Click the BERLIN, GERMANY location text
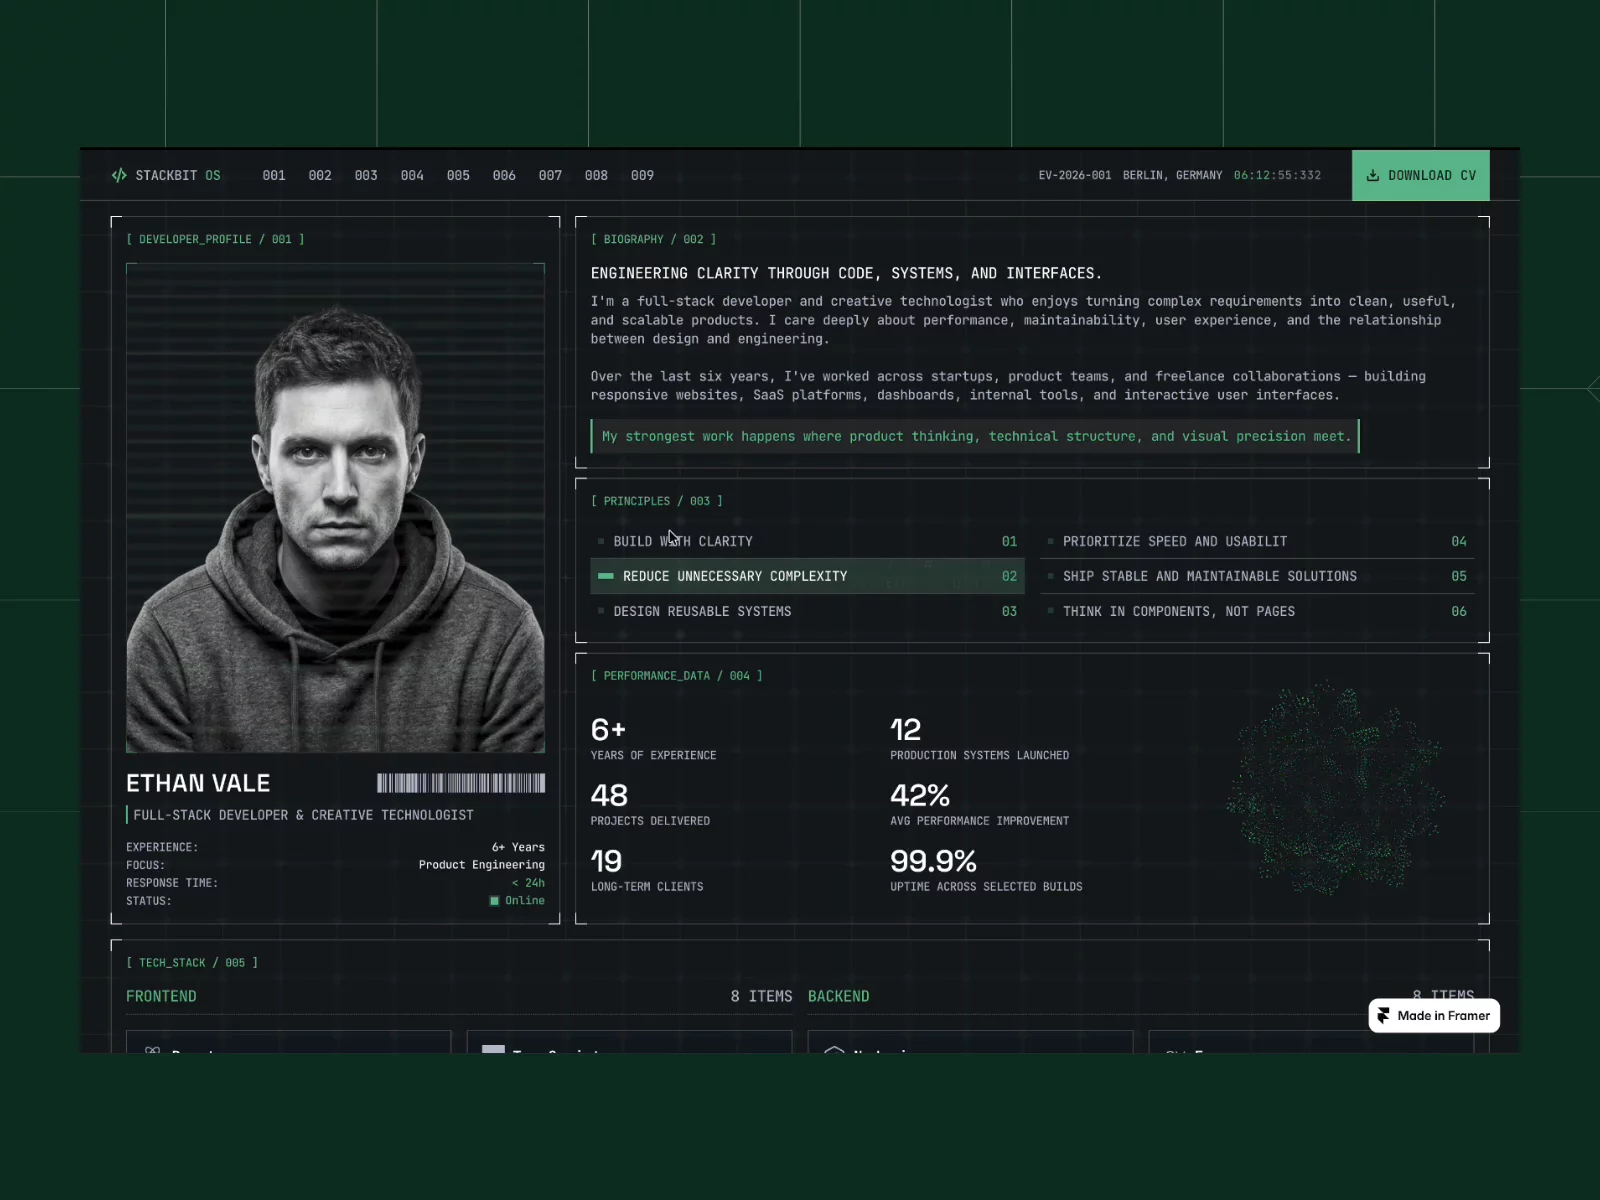The height and width of the screenshot is (1200, 1600). tap(1173, 175)
